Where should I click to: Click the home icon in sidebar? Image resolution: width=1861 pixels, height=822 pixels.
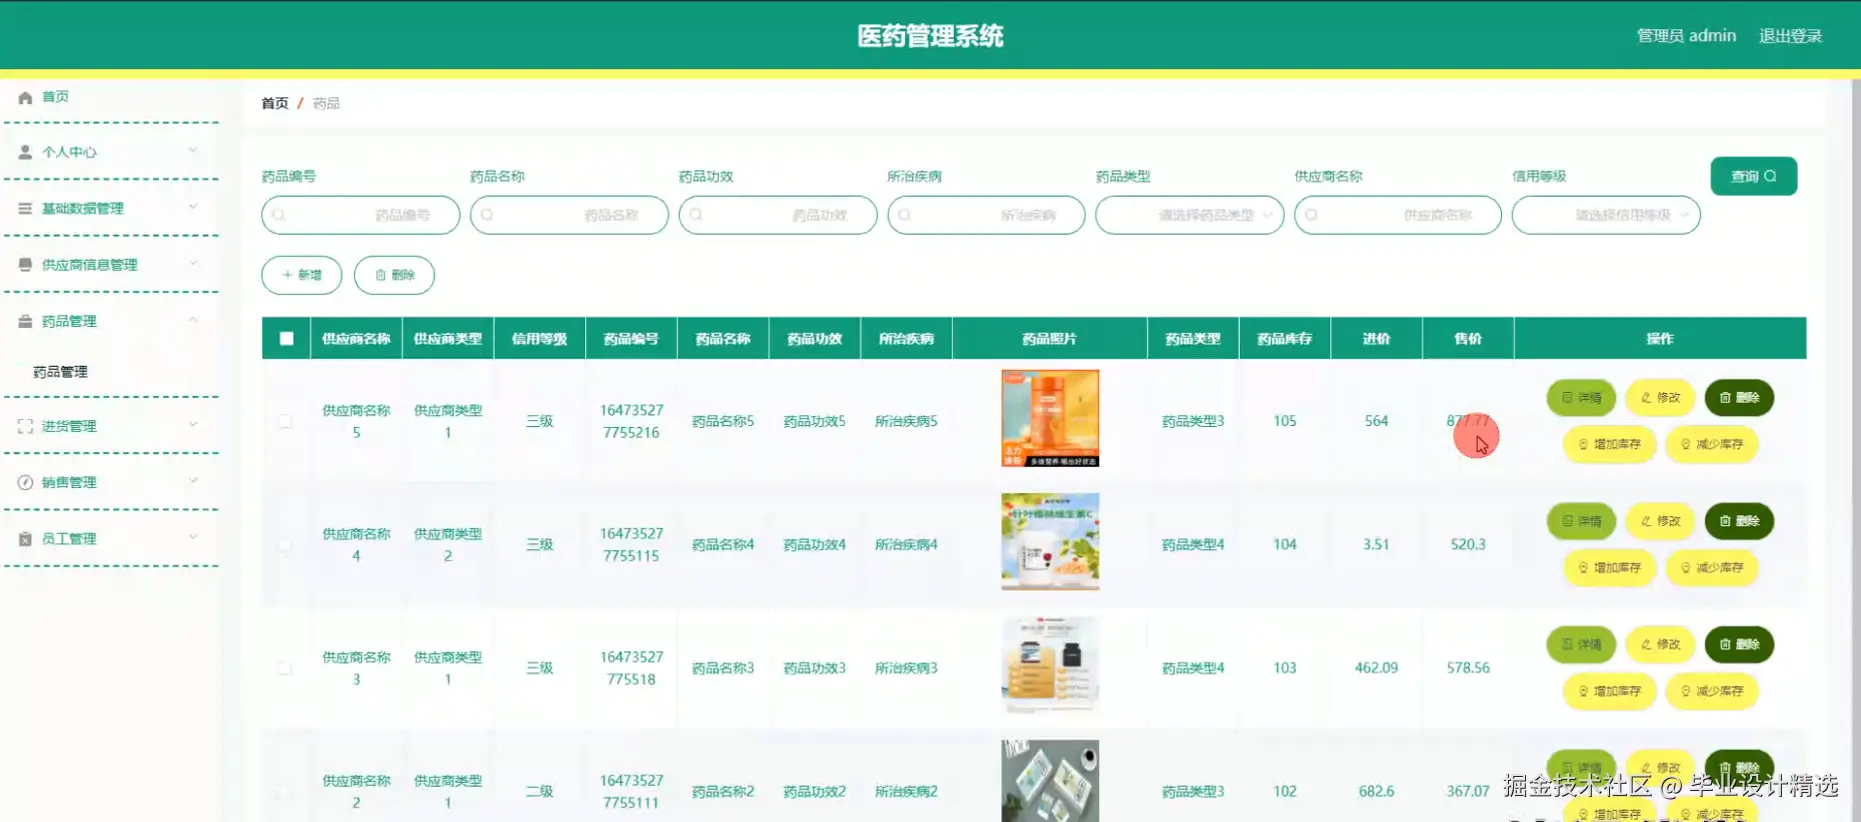click(x=25, y=97)
